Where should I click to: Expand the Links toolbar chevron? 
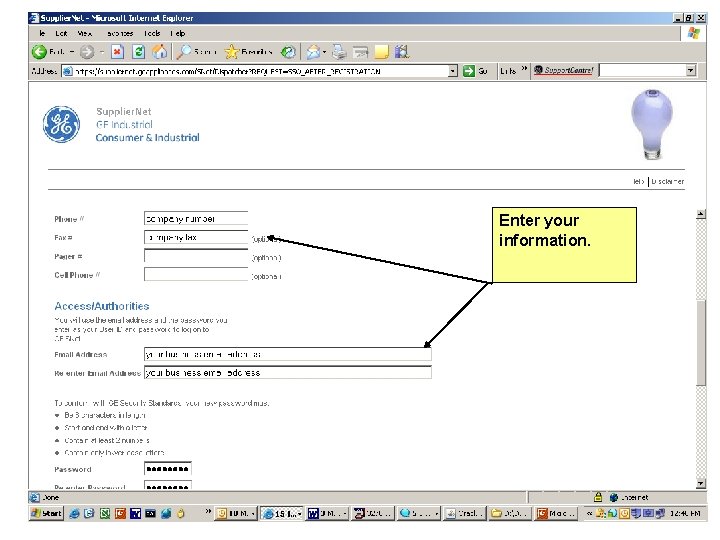click(524, 68)
